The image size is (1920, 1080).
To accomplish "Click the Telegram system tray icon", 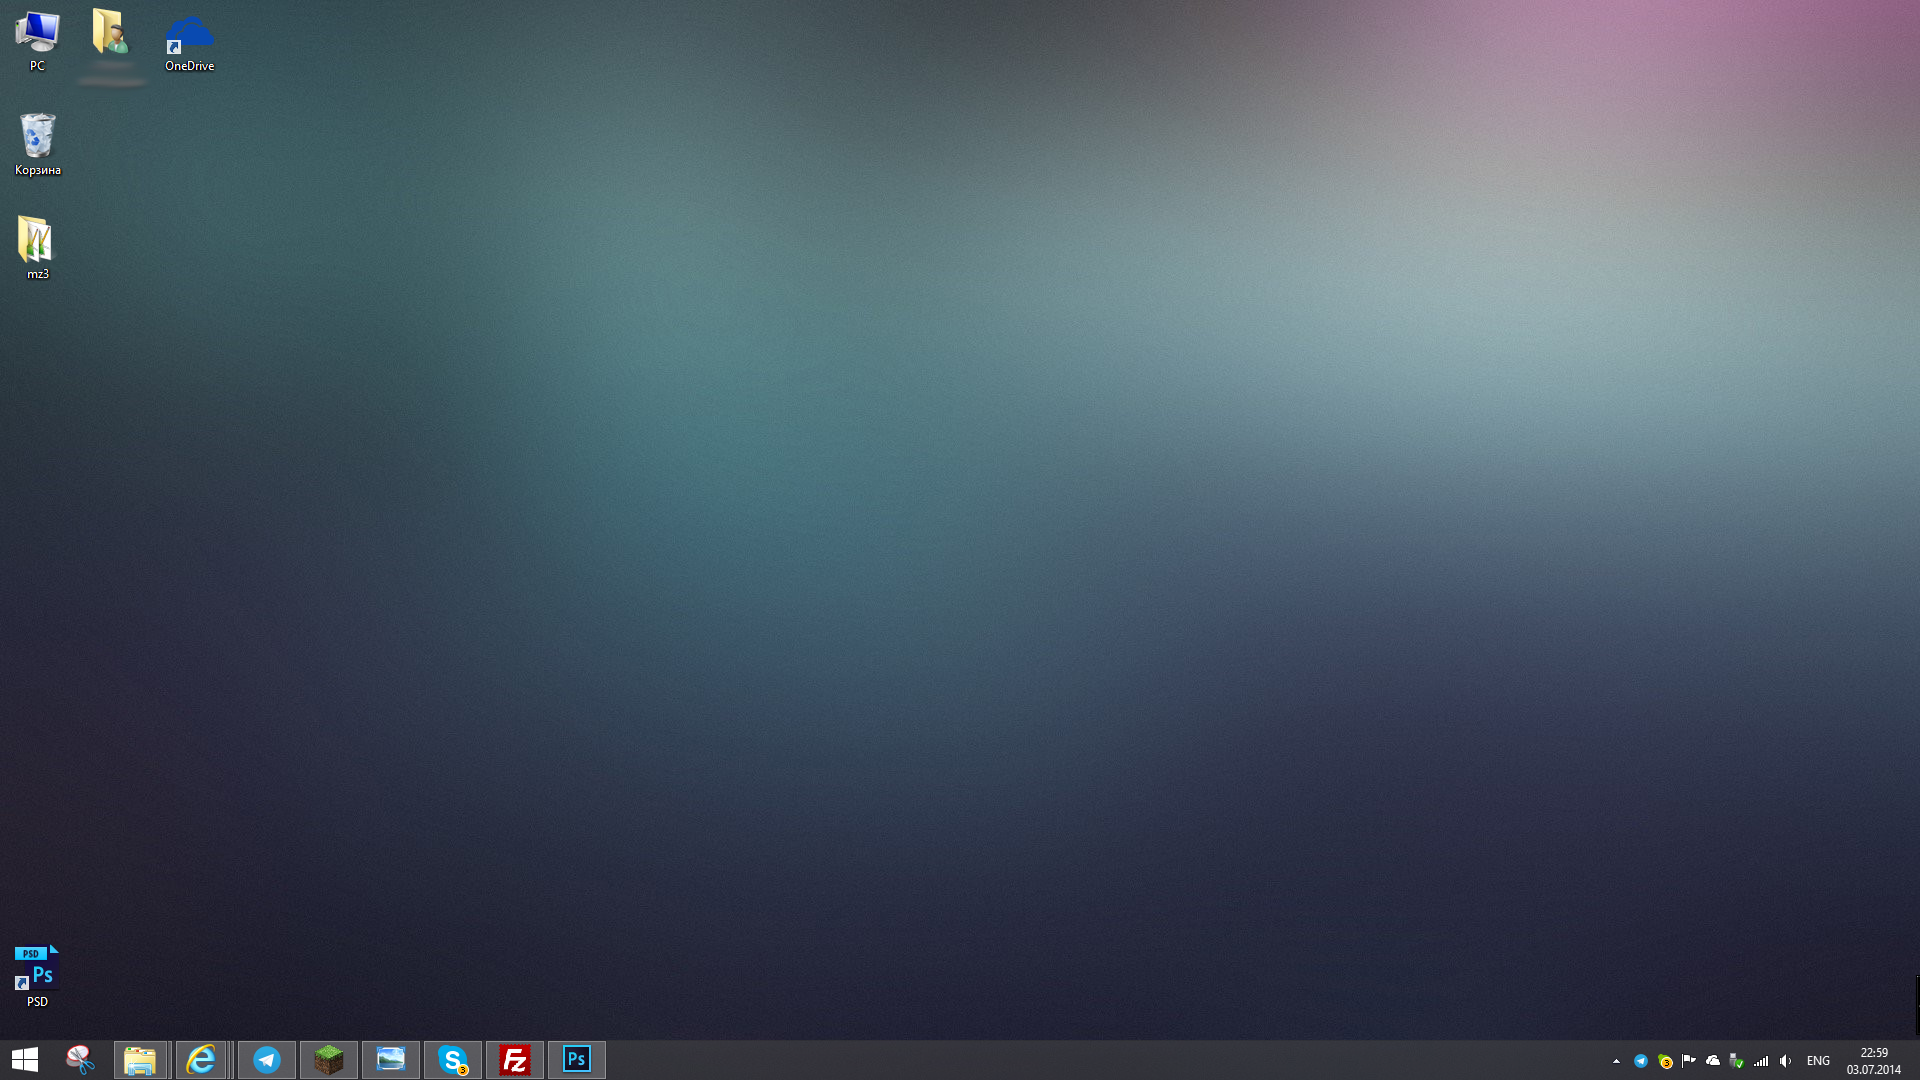I will point(1641,1061).
